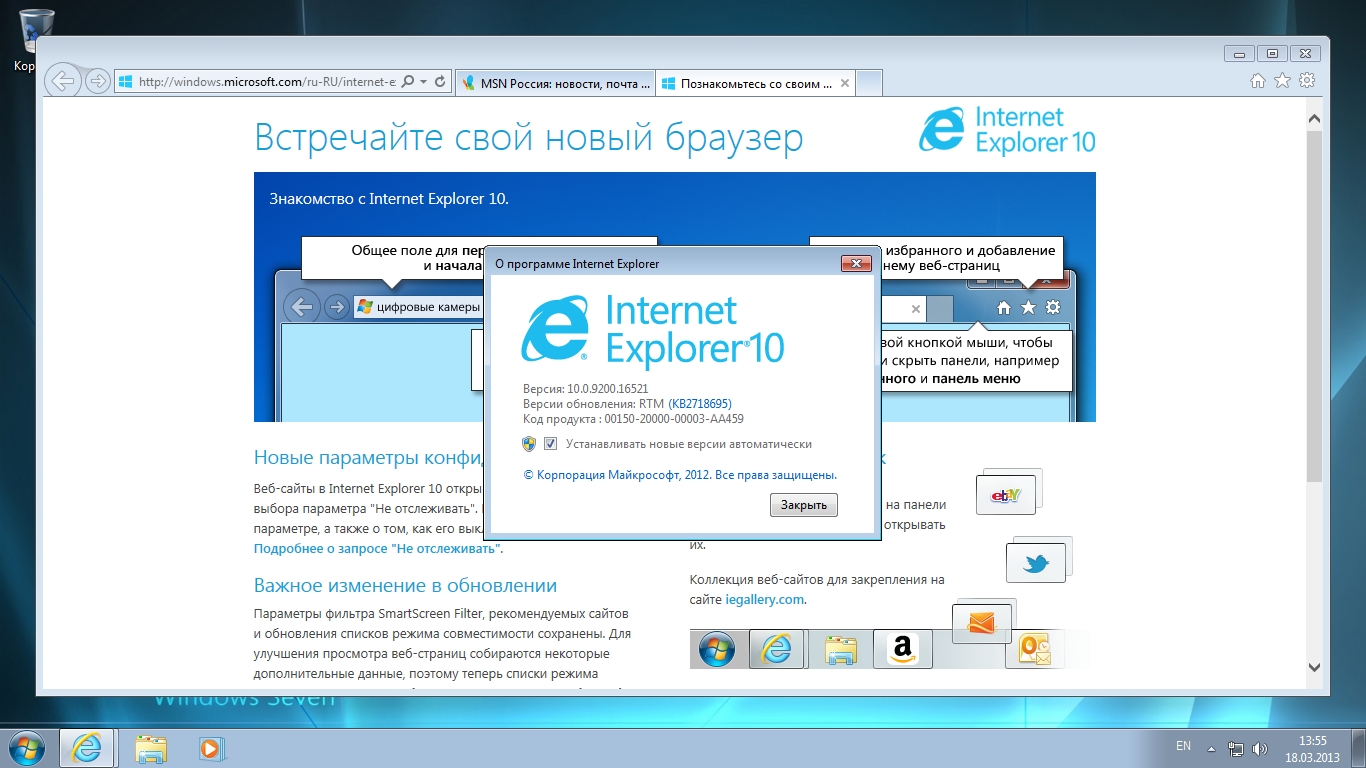1366x768 pixels.
Task: Click the magnifier search icon in address bar
Action: point(407,82)
